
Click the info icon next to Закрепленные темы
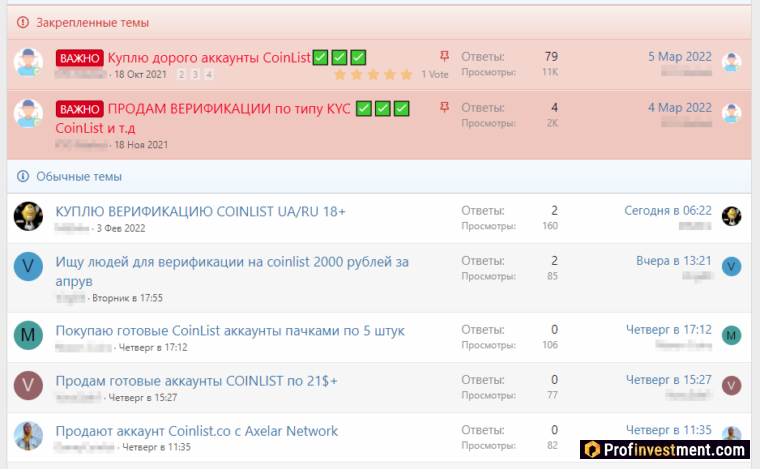(x=23, y=22)
